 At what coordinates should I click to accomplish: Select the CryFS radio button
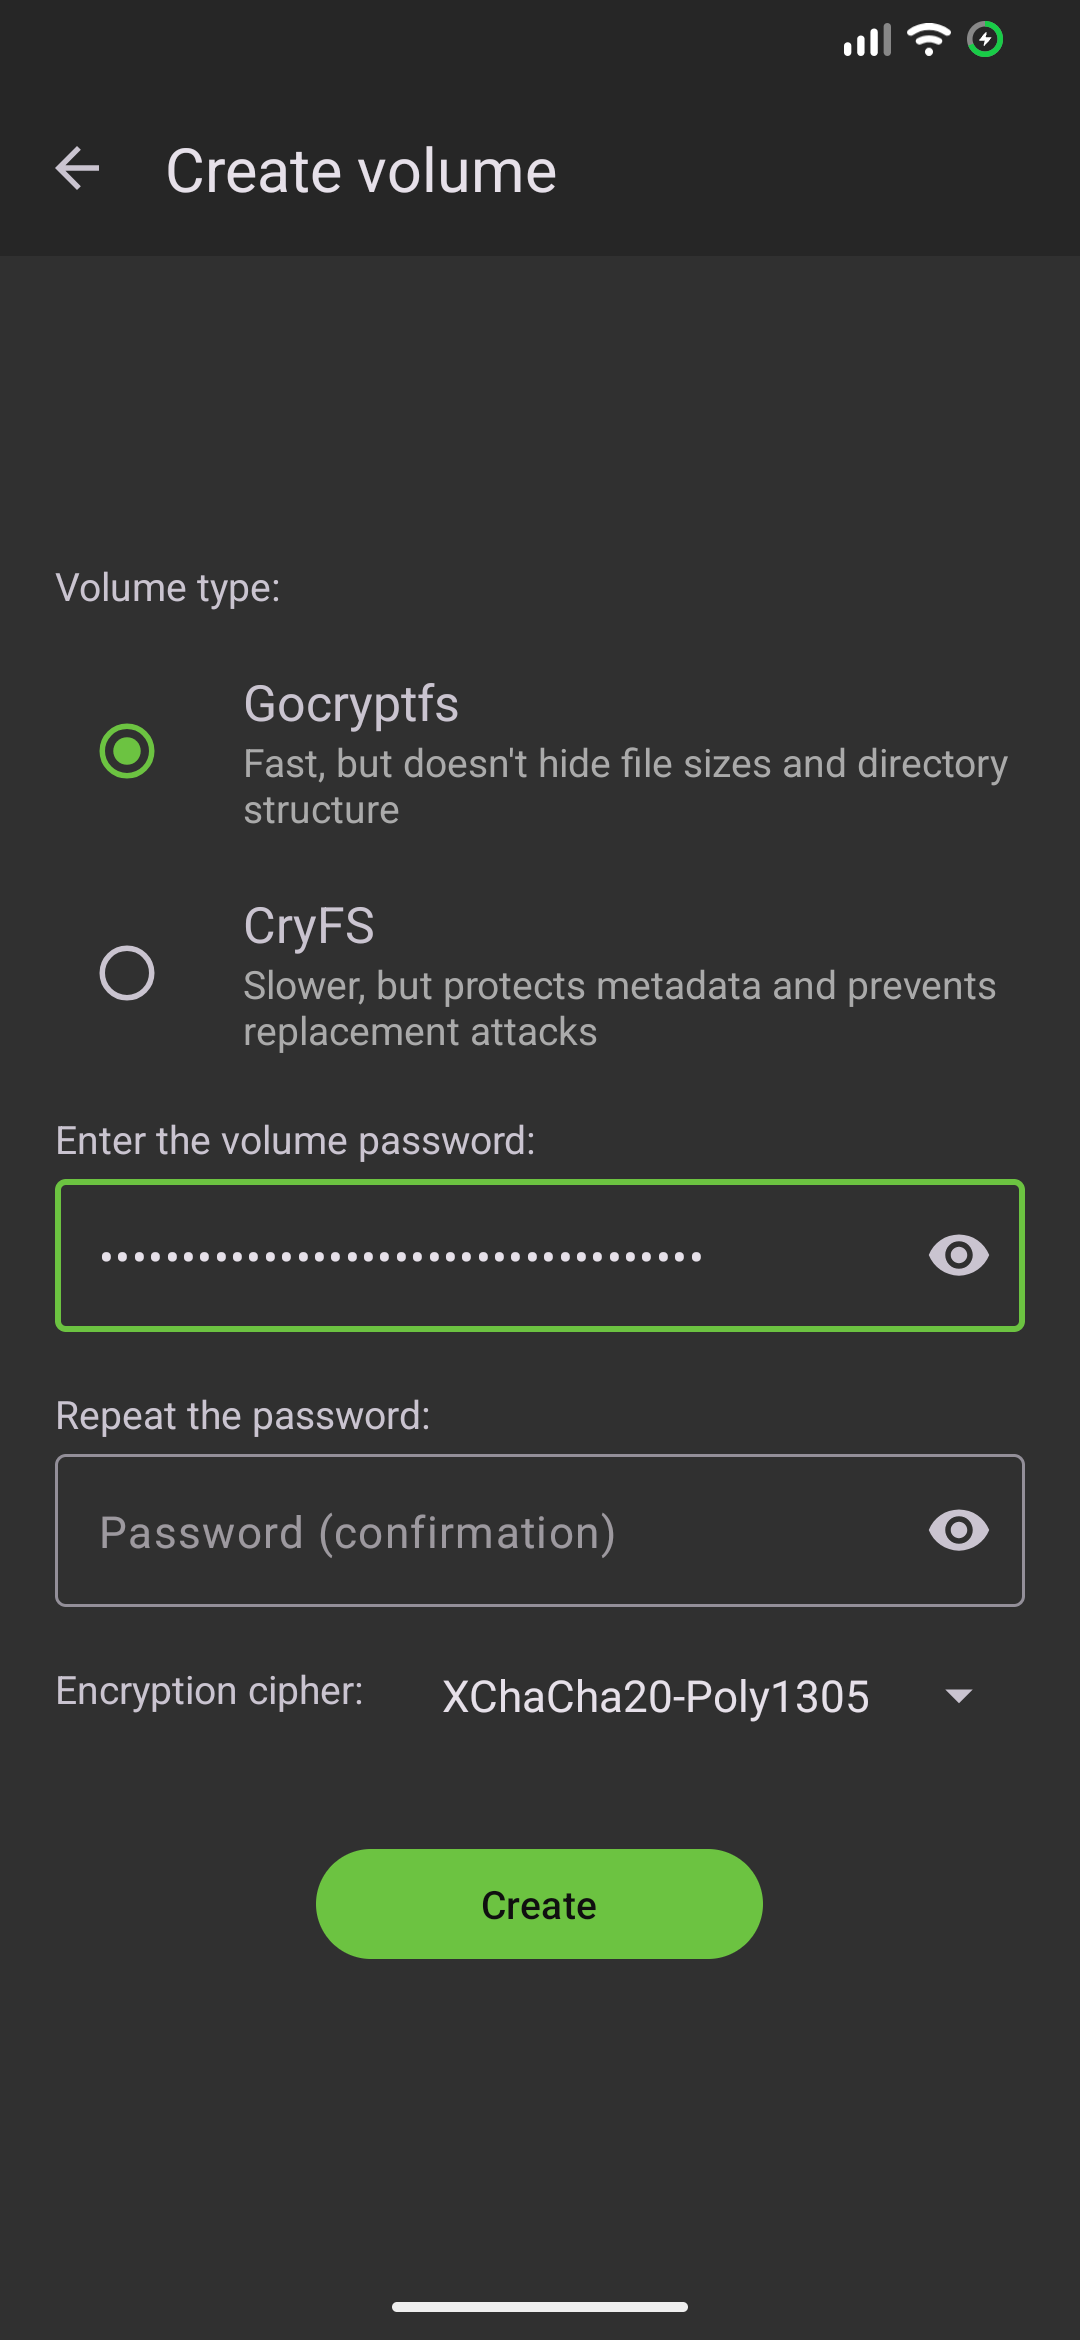[x=127, y=973]
